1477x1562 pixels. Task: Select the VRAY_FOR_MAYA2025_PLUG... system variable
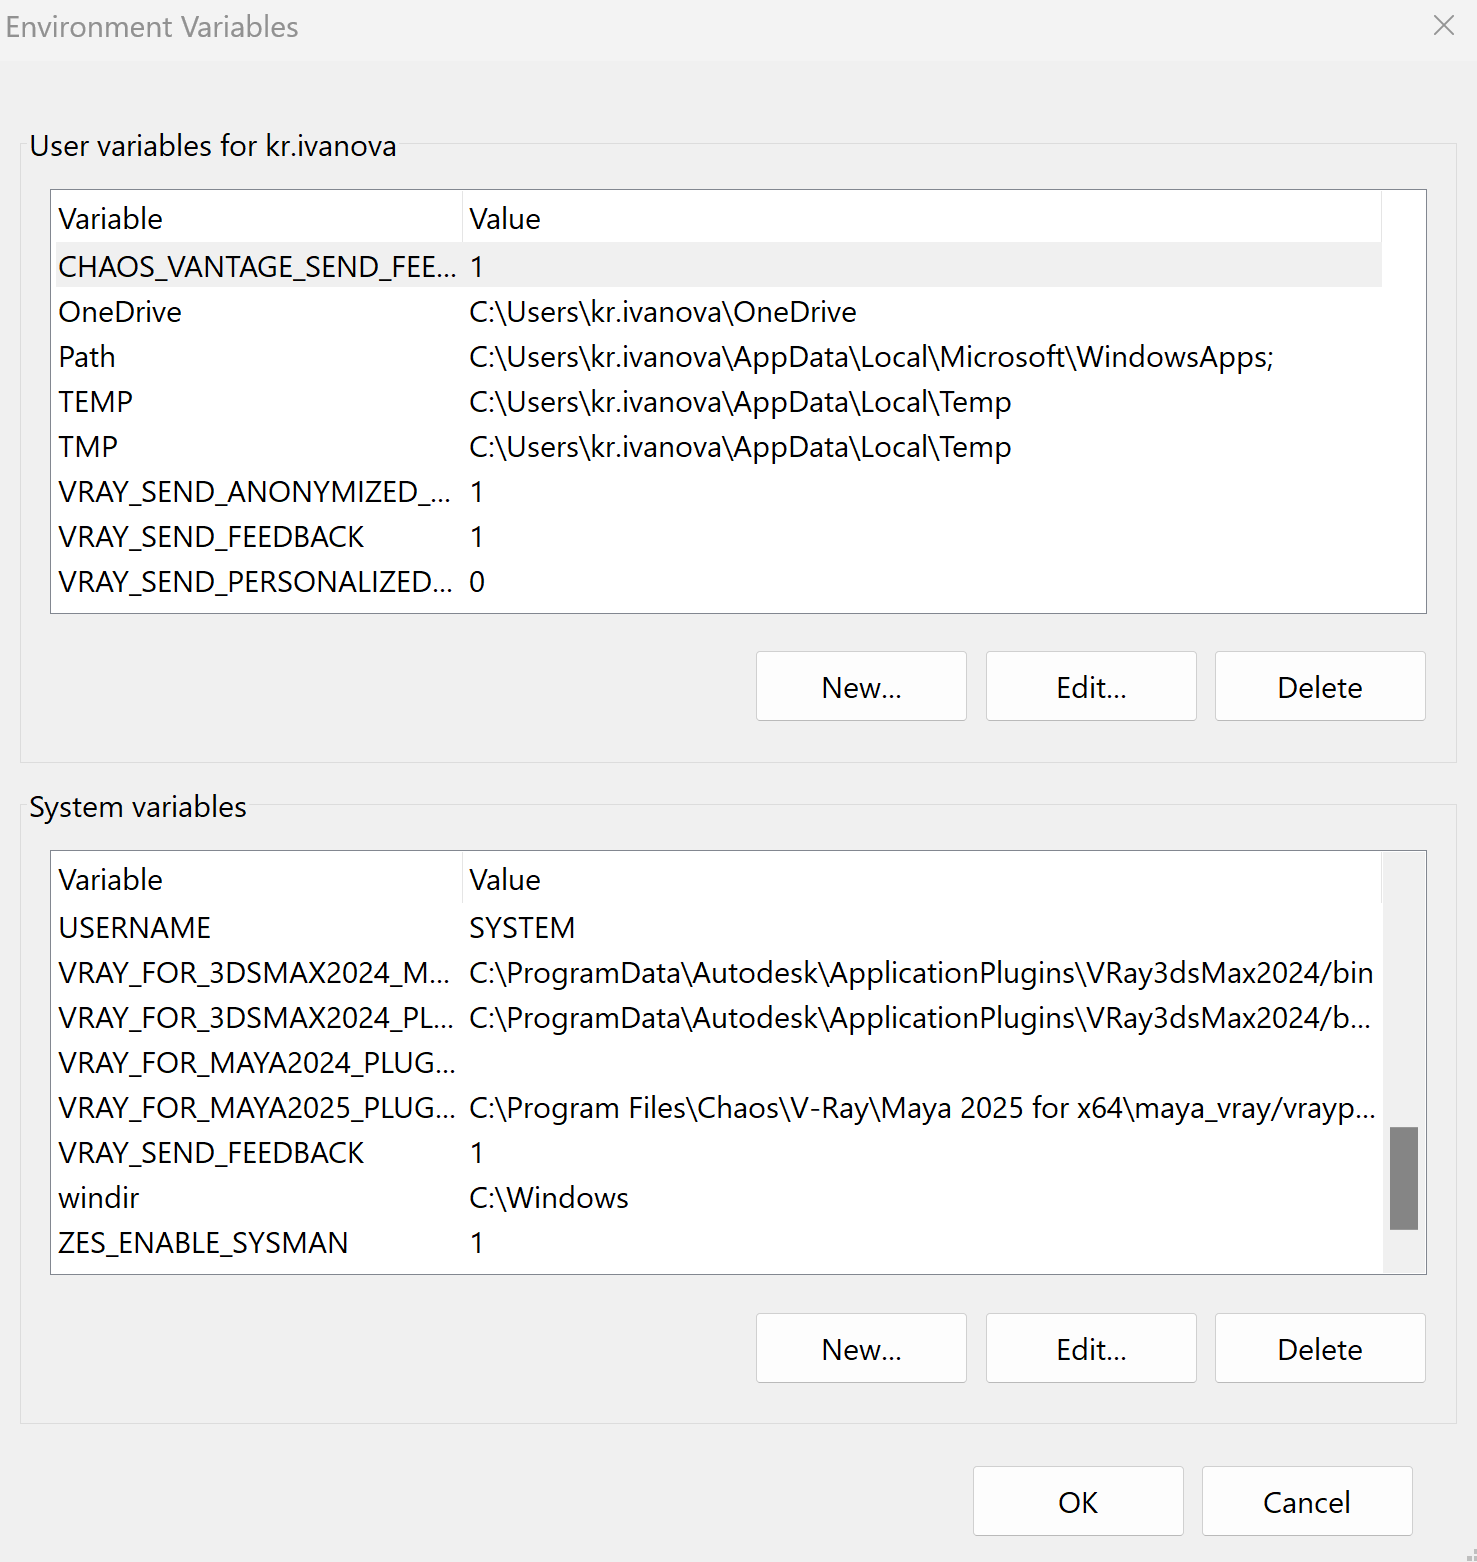coord(718,1107)
